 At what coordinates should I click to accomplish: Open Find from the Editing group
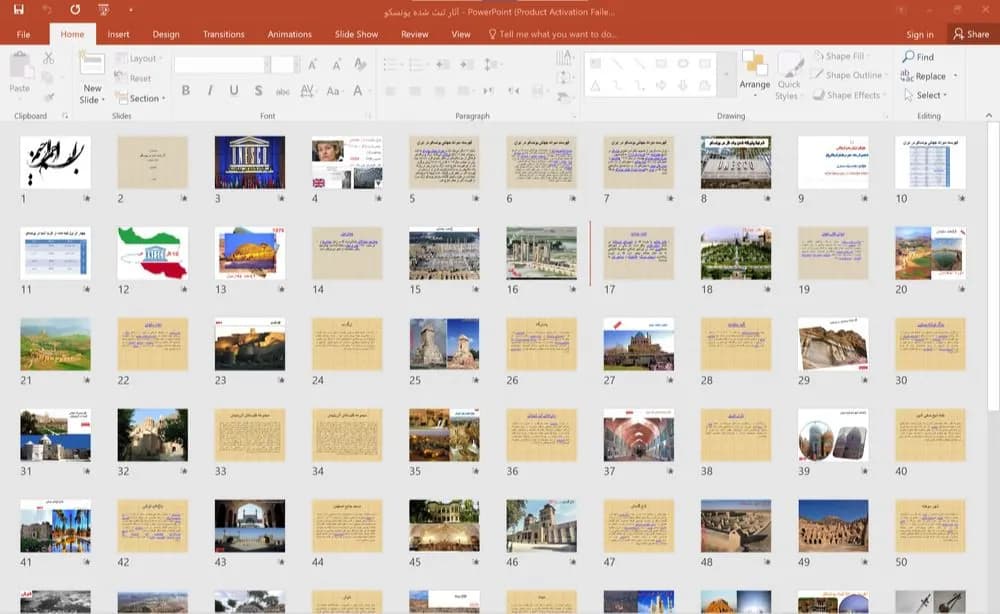pyautogui.click(x=918, y=57)
